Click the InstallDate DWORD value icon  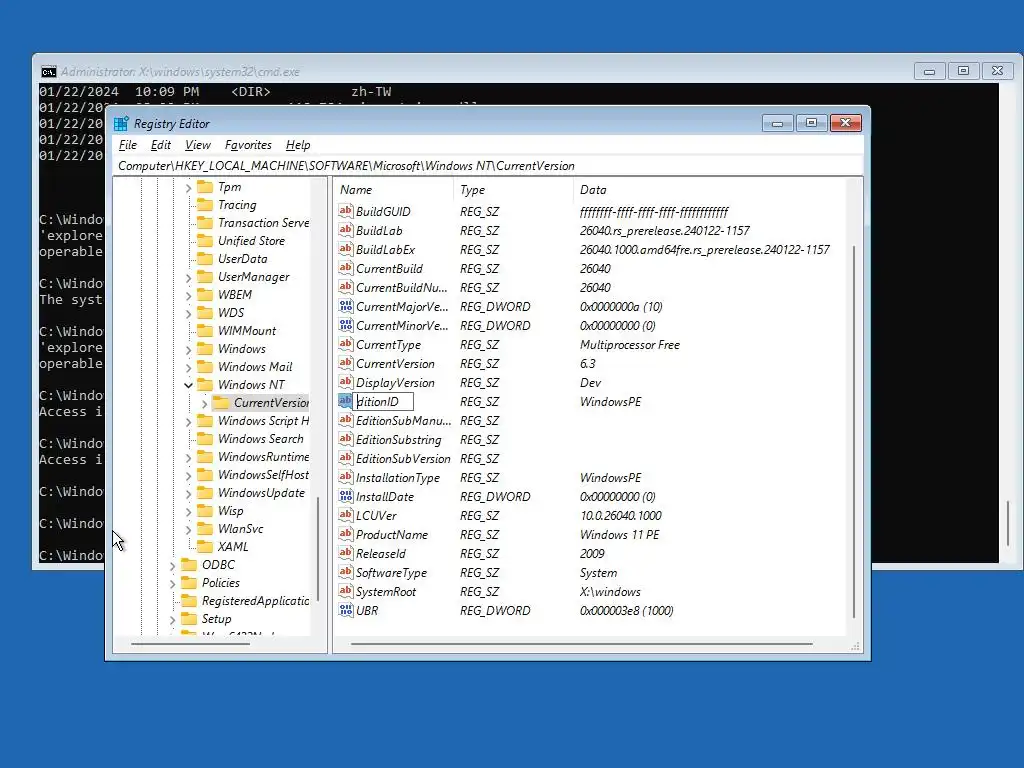[345, 496]
